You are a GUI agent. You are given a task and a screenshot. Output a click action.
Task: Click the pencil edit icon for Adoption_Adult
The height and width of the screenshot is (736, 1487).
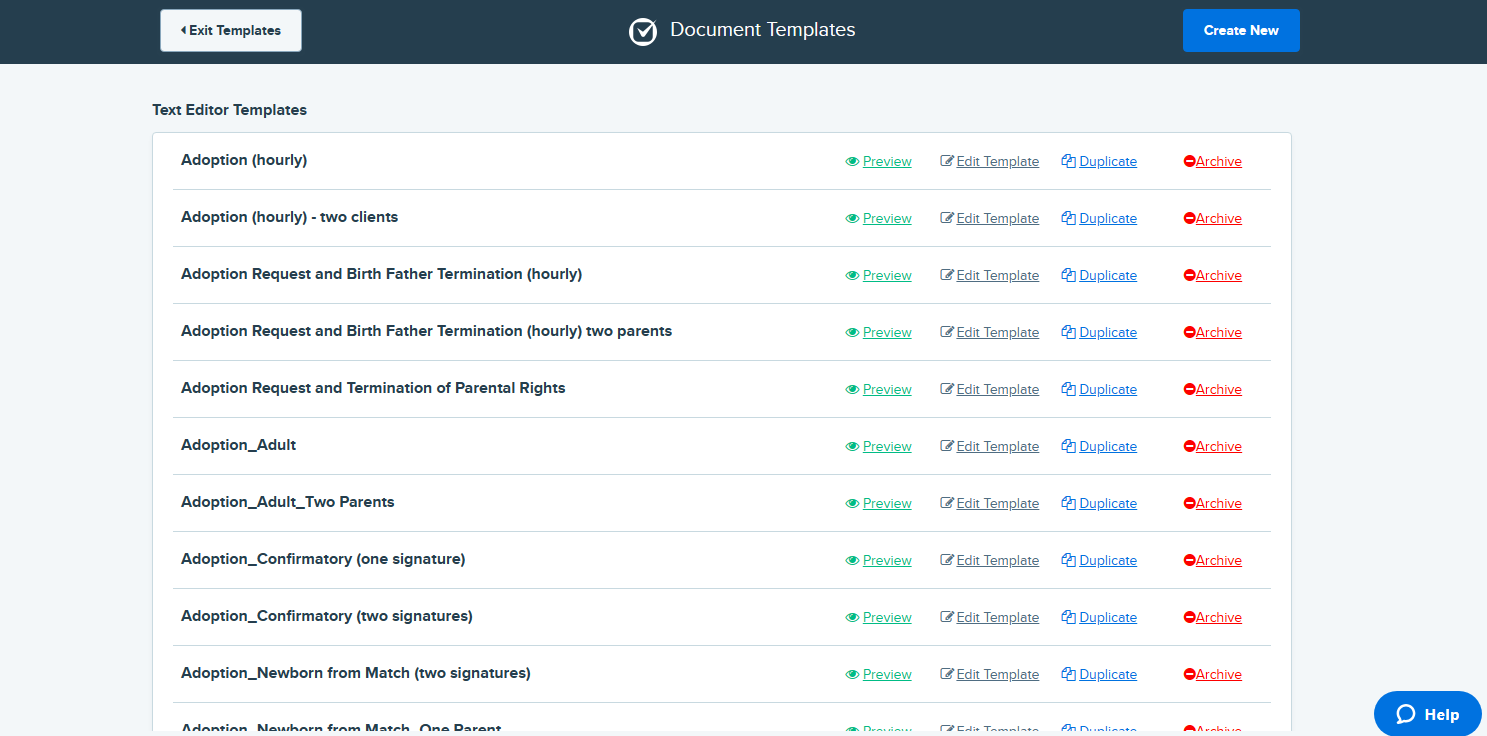click(947, 446)
